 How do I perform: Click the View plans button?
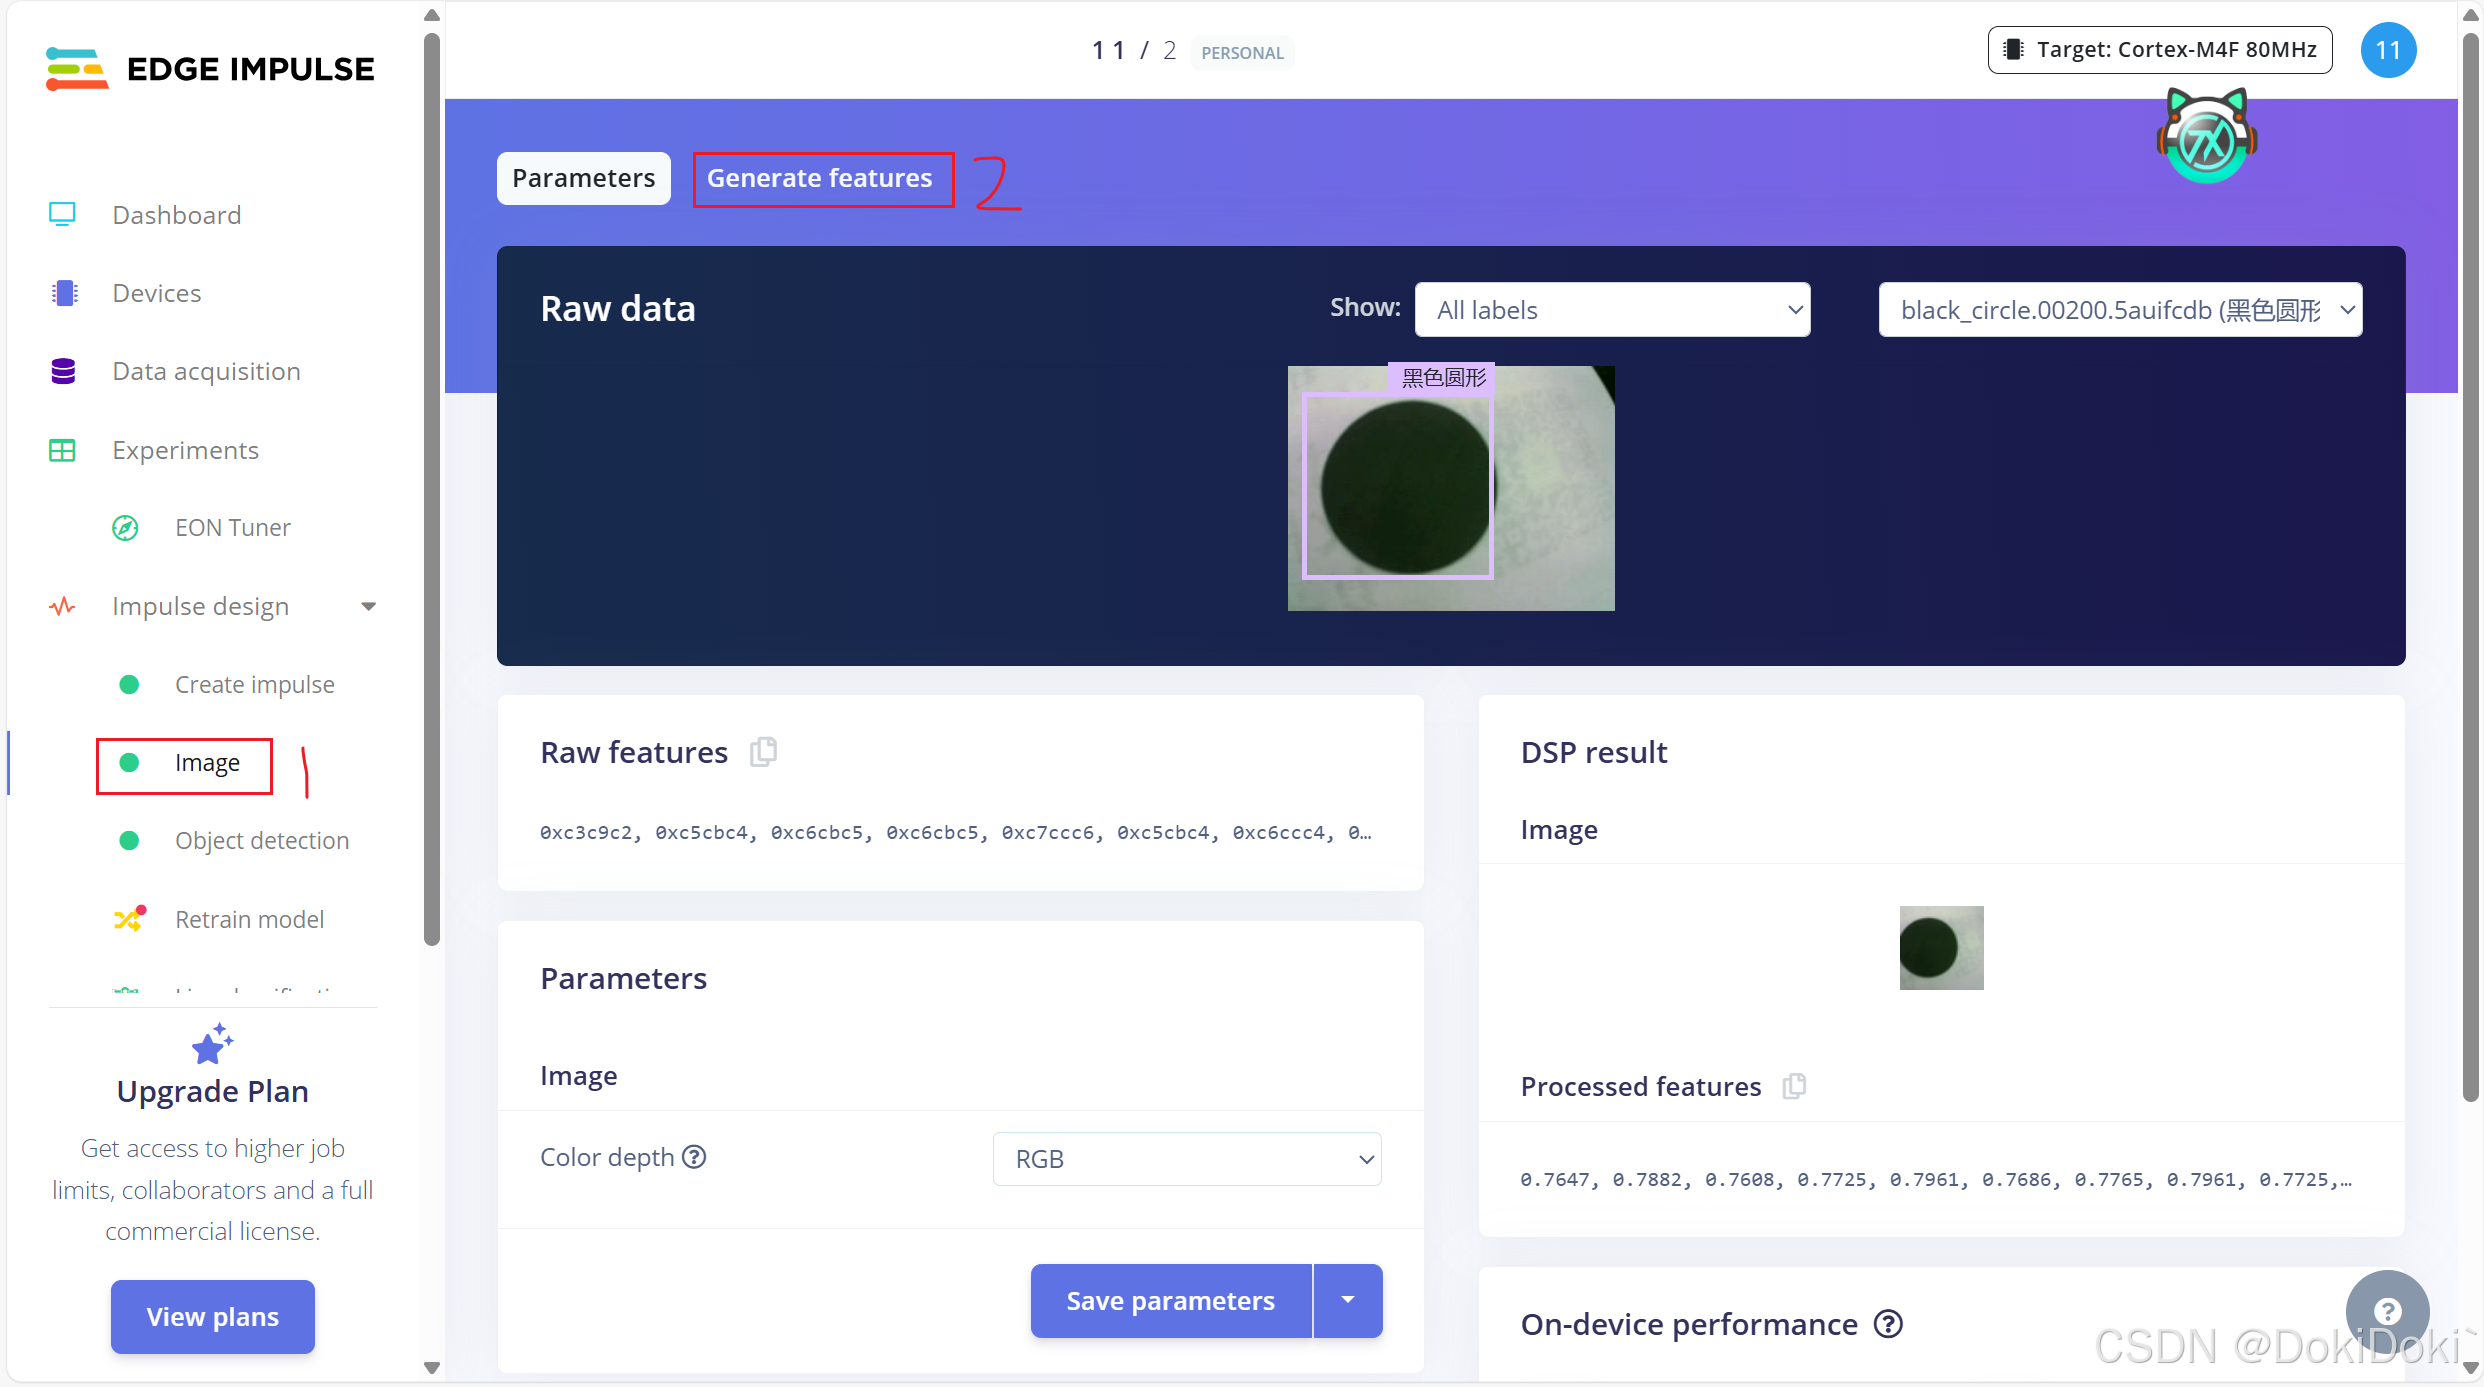click(x=212, y=1316)
